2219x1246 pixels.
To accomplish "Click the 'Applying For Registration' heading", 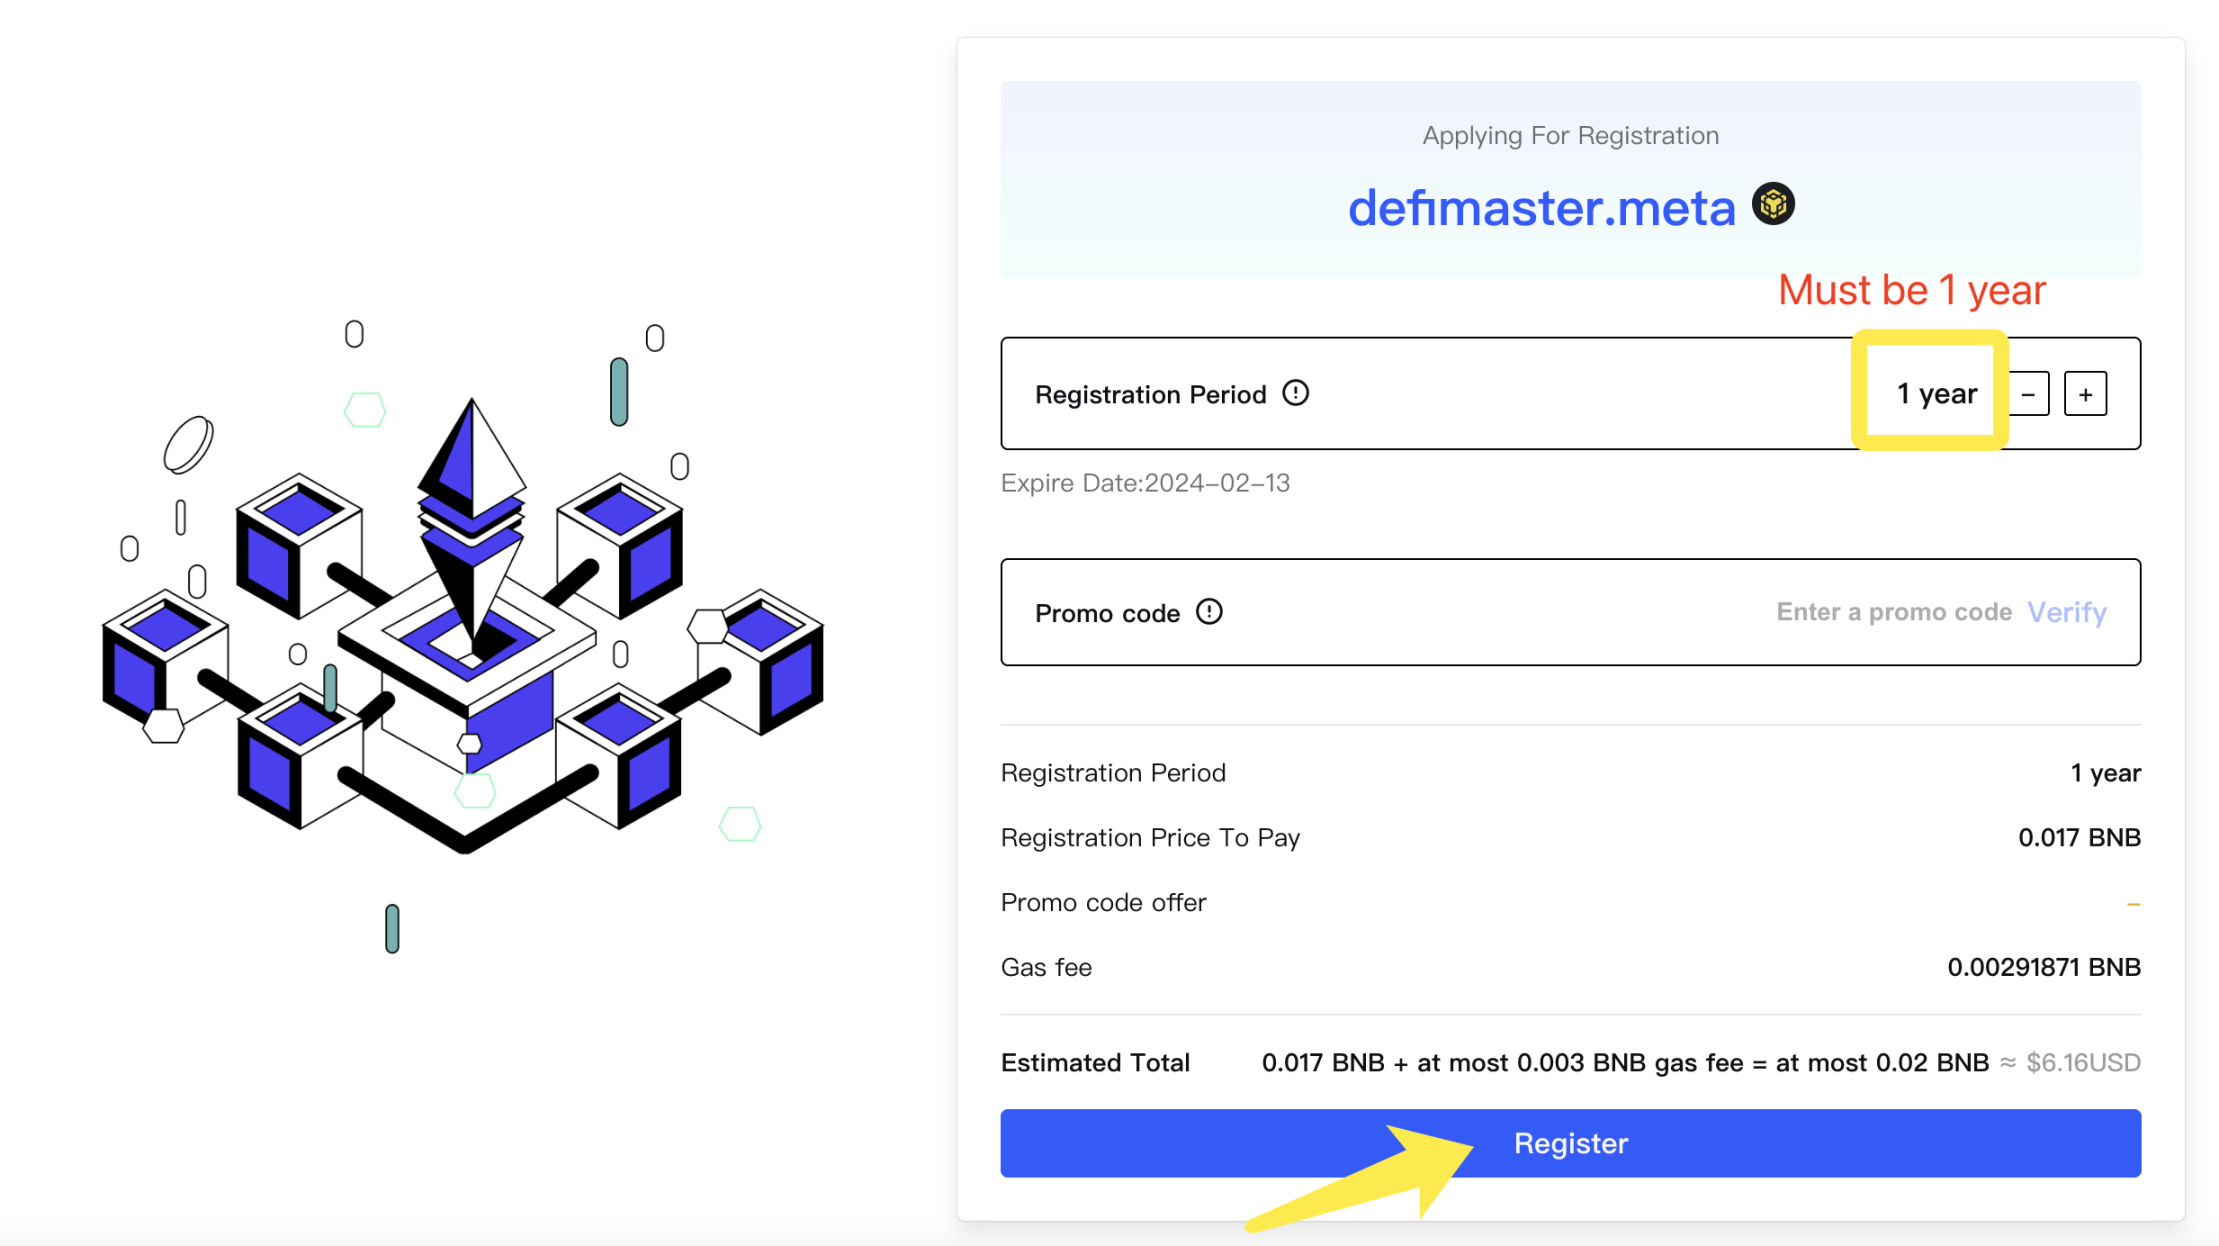I will (1570, 135).
